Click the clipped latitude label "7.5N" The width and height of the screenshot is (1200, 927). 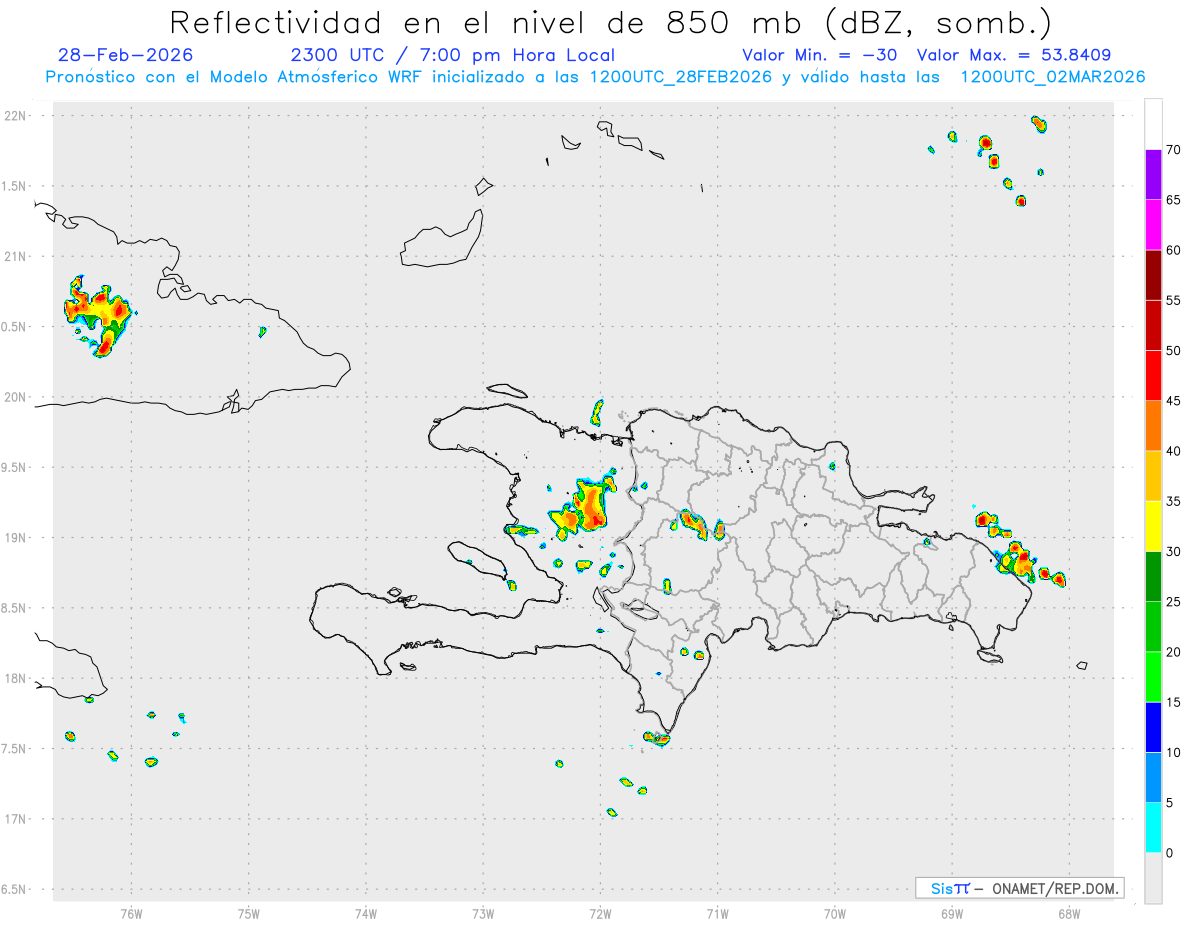tap(14, 749)
